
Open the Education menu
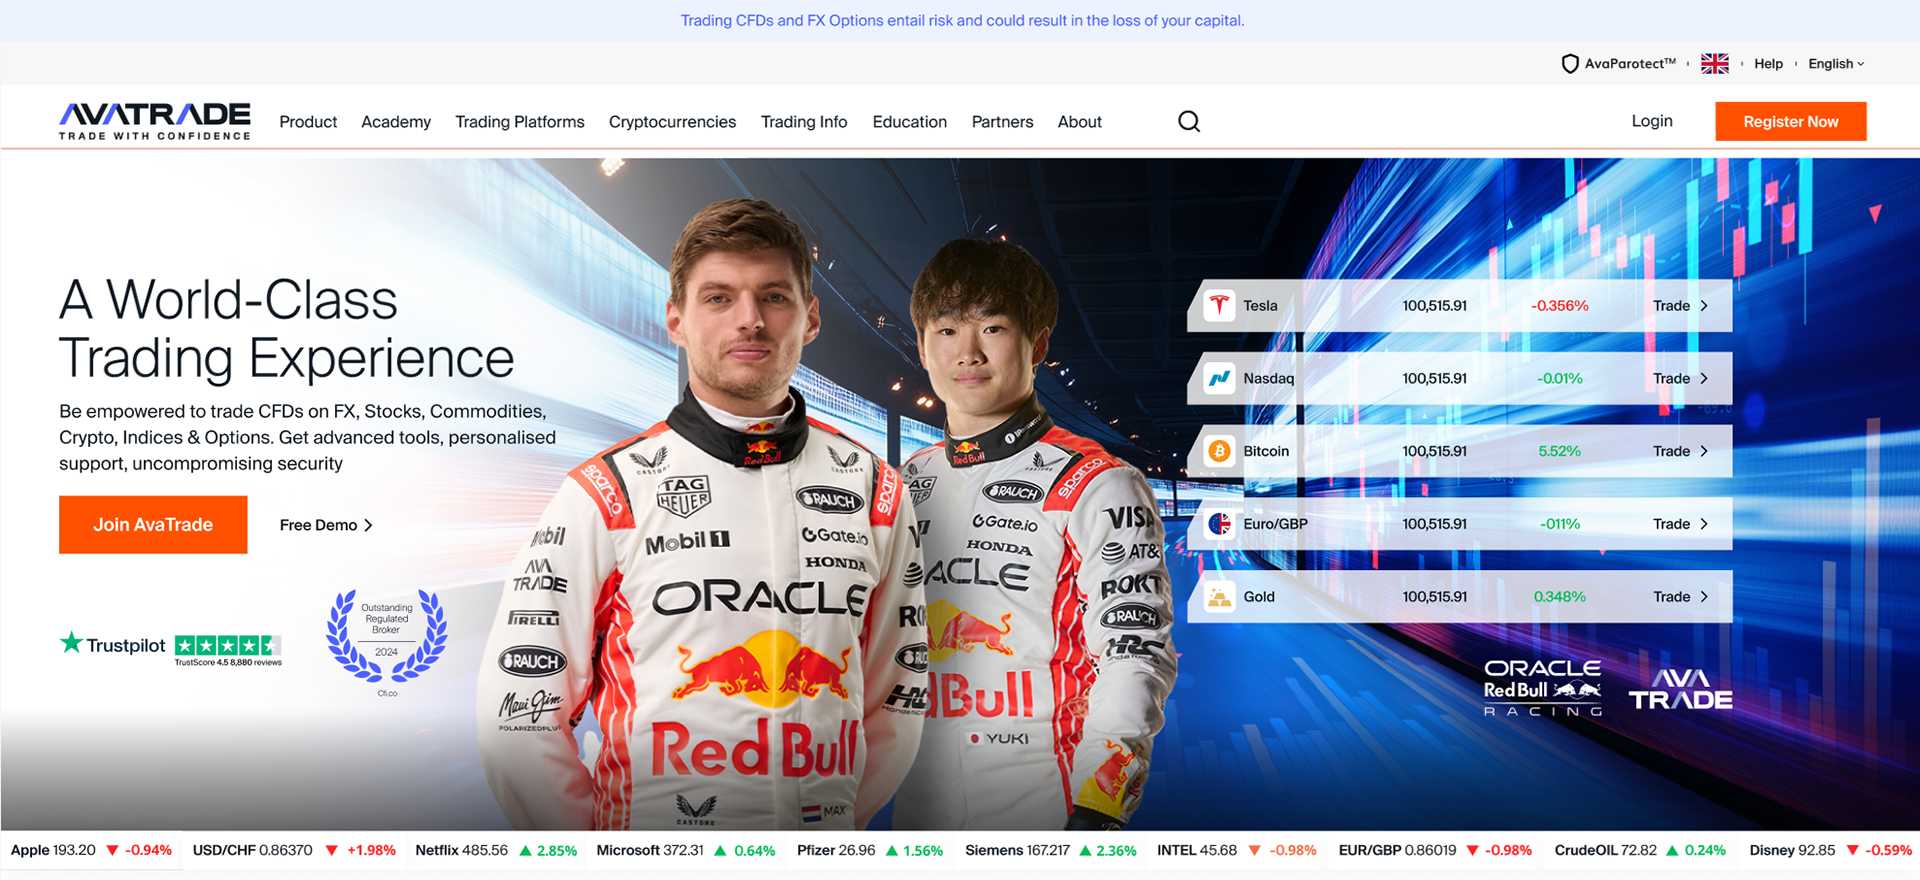point(910,121)
